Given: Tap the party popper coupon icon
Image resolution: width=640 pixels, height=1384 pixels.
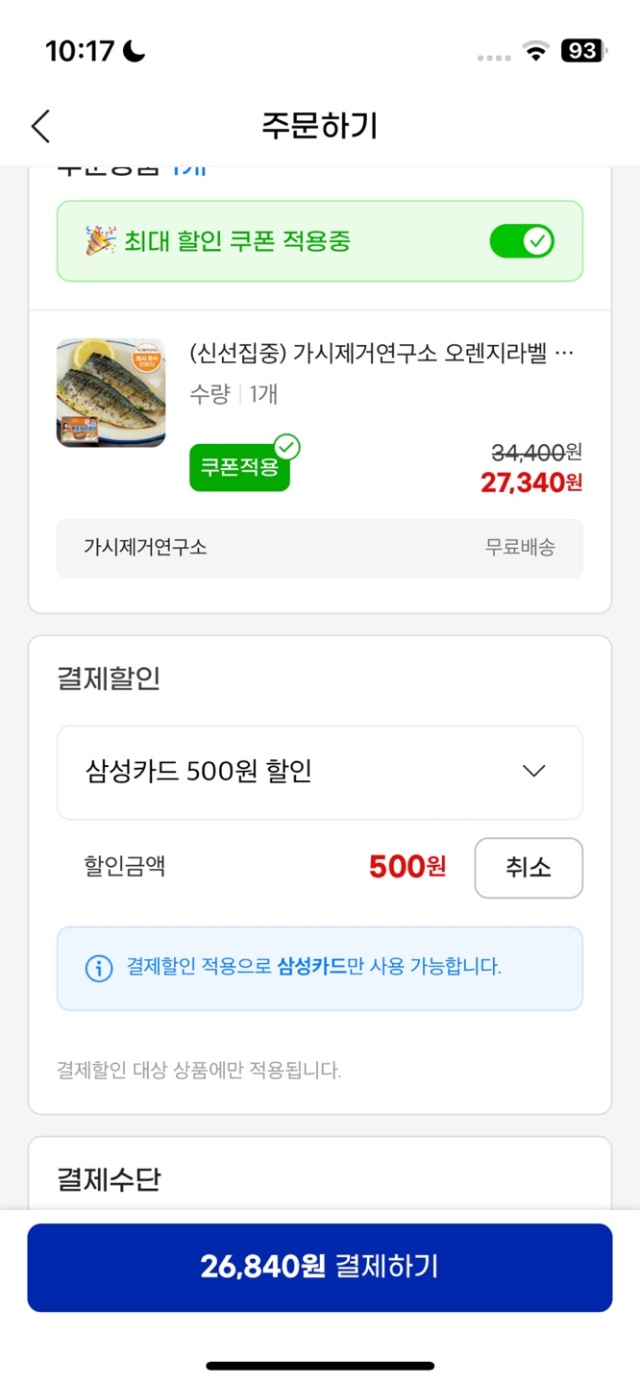Looking at the screenshot, I should point(99,241).
